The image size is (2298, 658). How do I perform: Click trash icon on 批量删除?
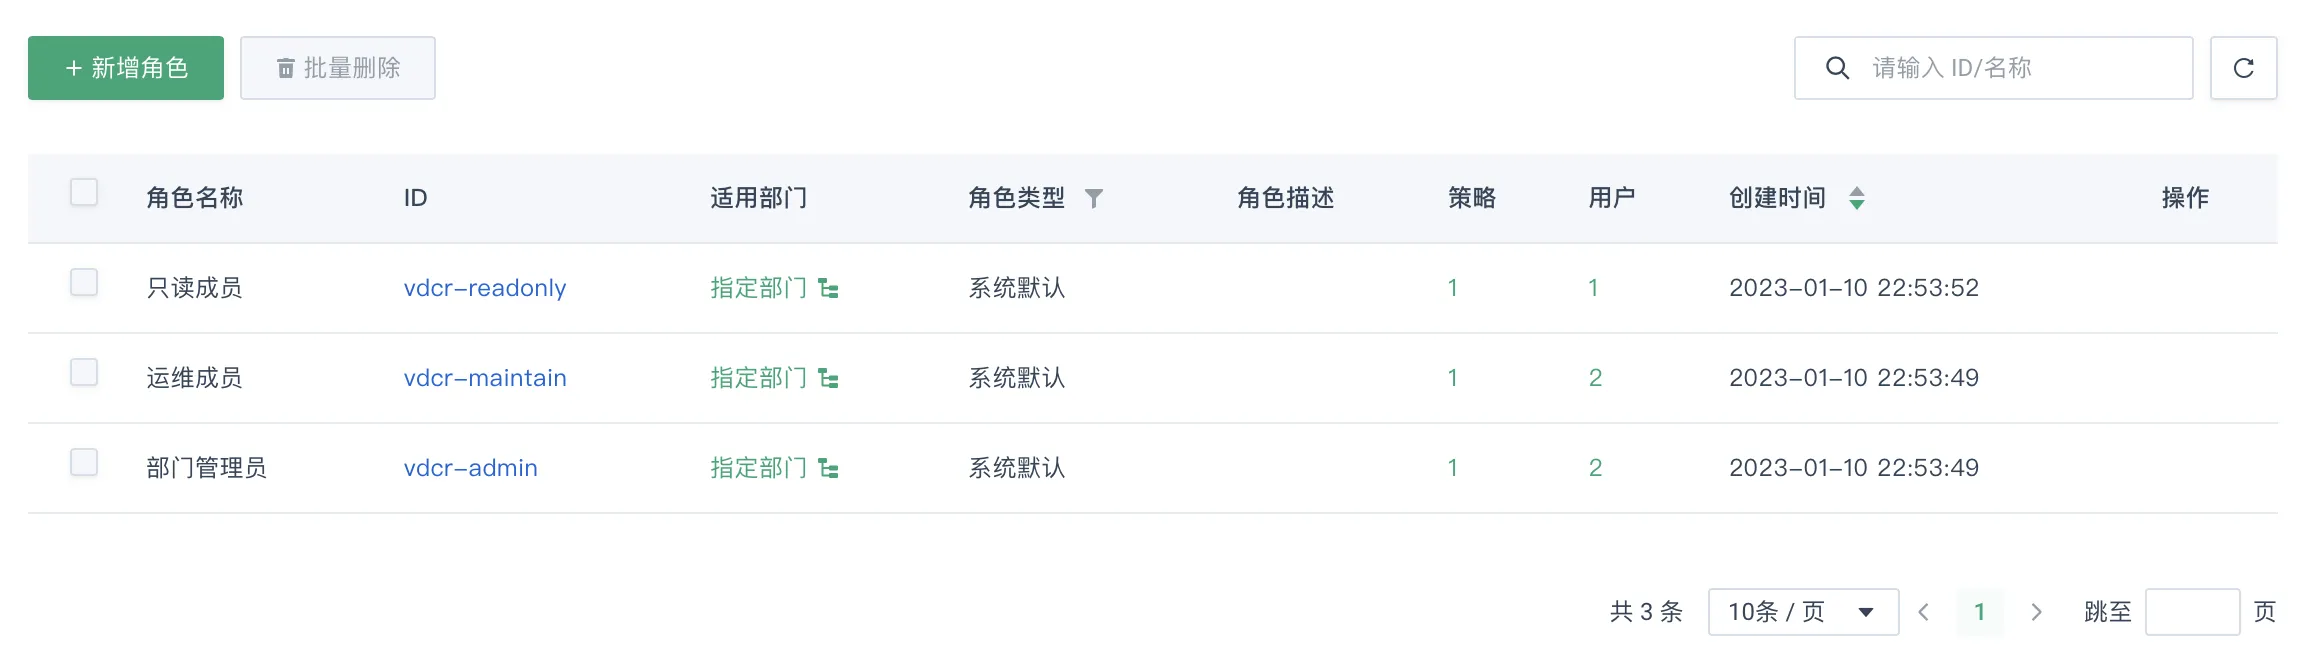click(x=285, y=68)
